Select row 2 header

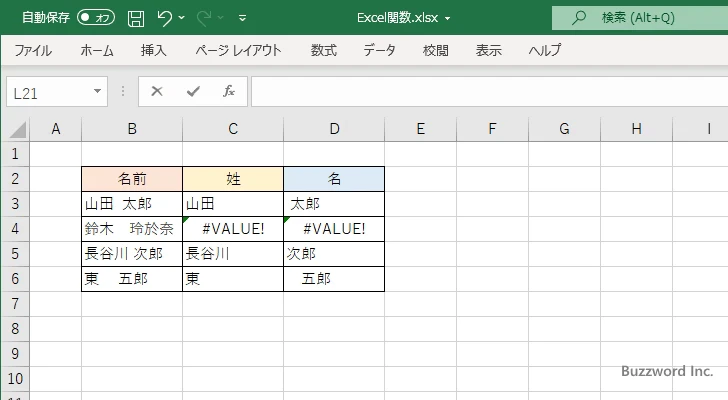(15, 179)
